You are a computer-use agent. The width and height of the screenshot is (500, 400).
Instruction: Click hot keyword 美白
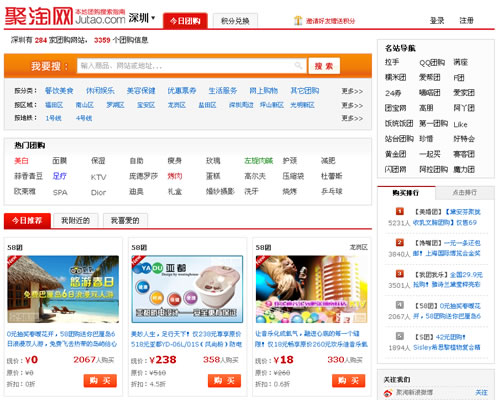pyautogui.click(x=21, y=161)
